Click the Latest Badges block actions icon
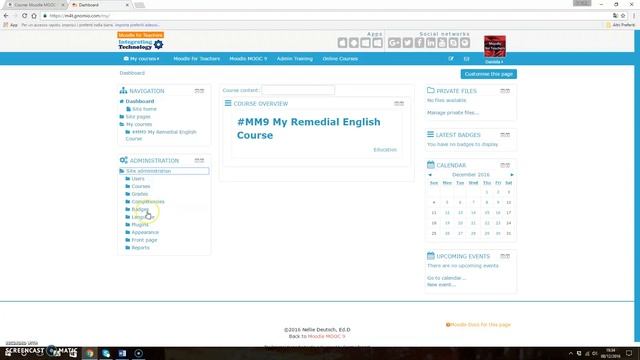 [x=505, y=135]
